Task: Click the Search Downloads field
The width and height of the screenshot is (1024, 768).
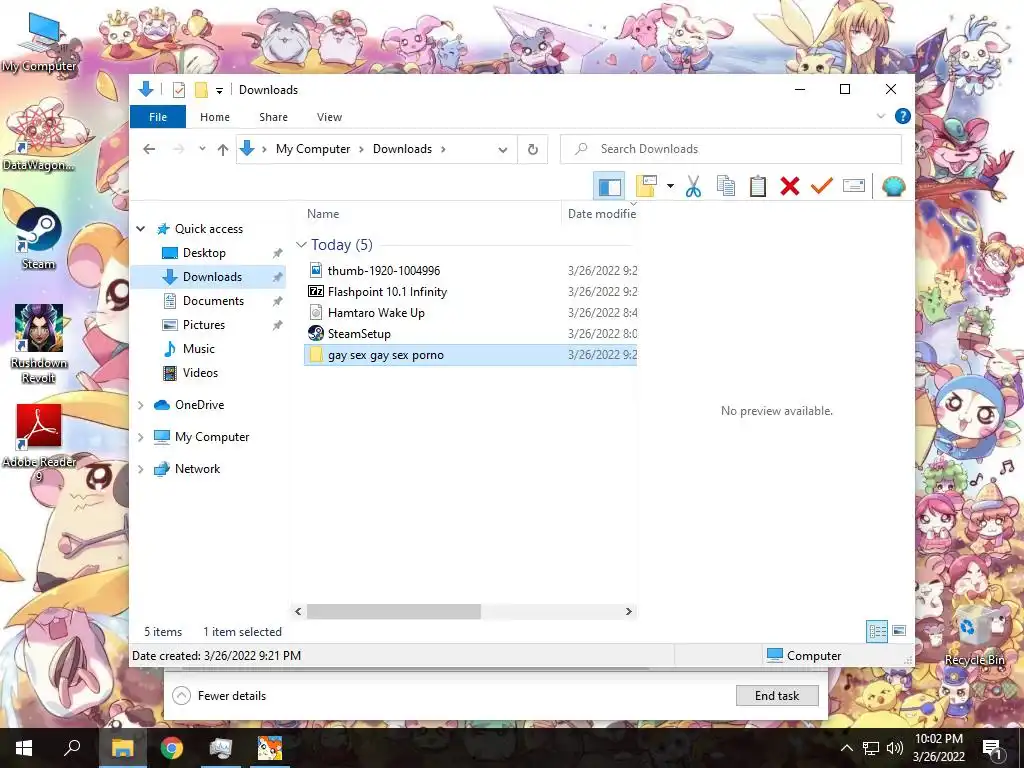Action: tap(731, 149)
